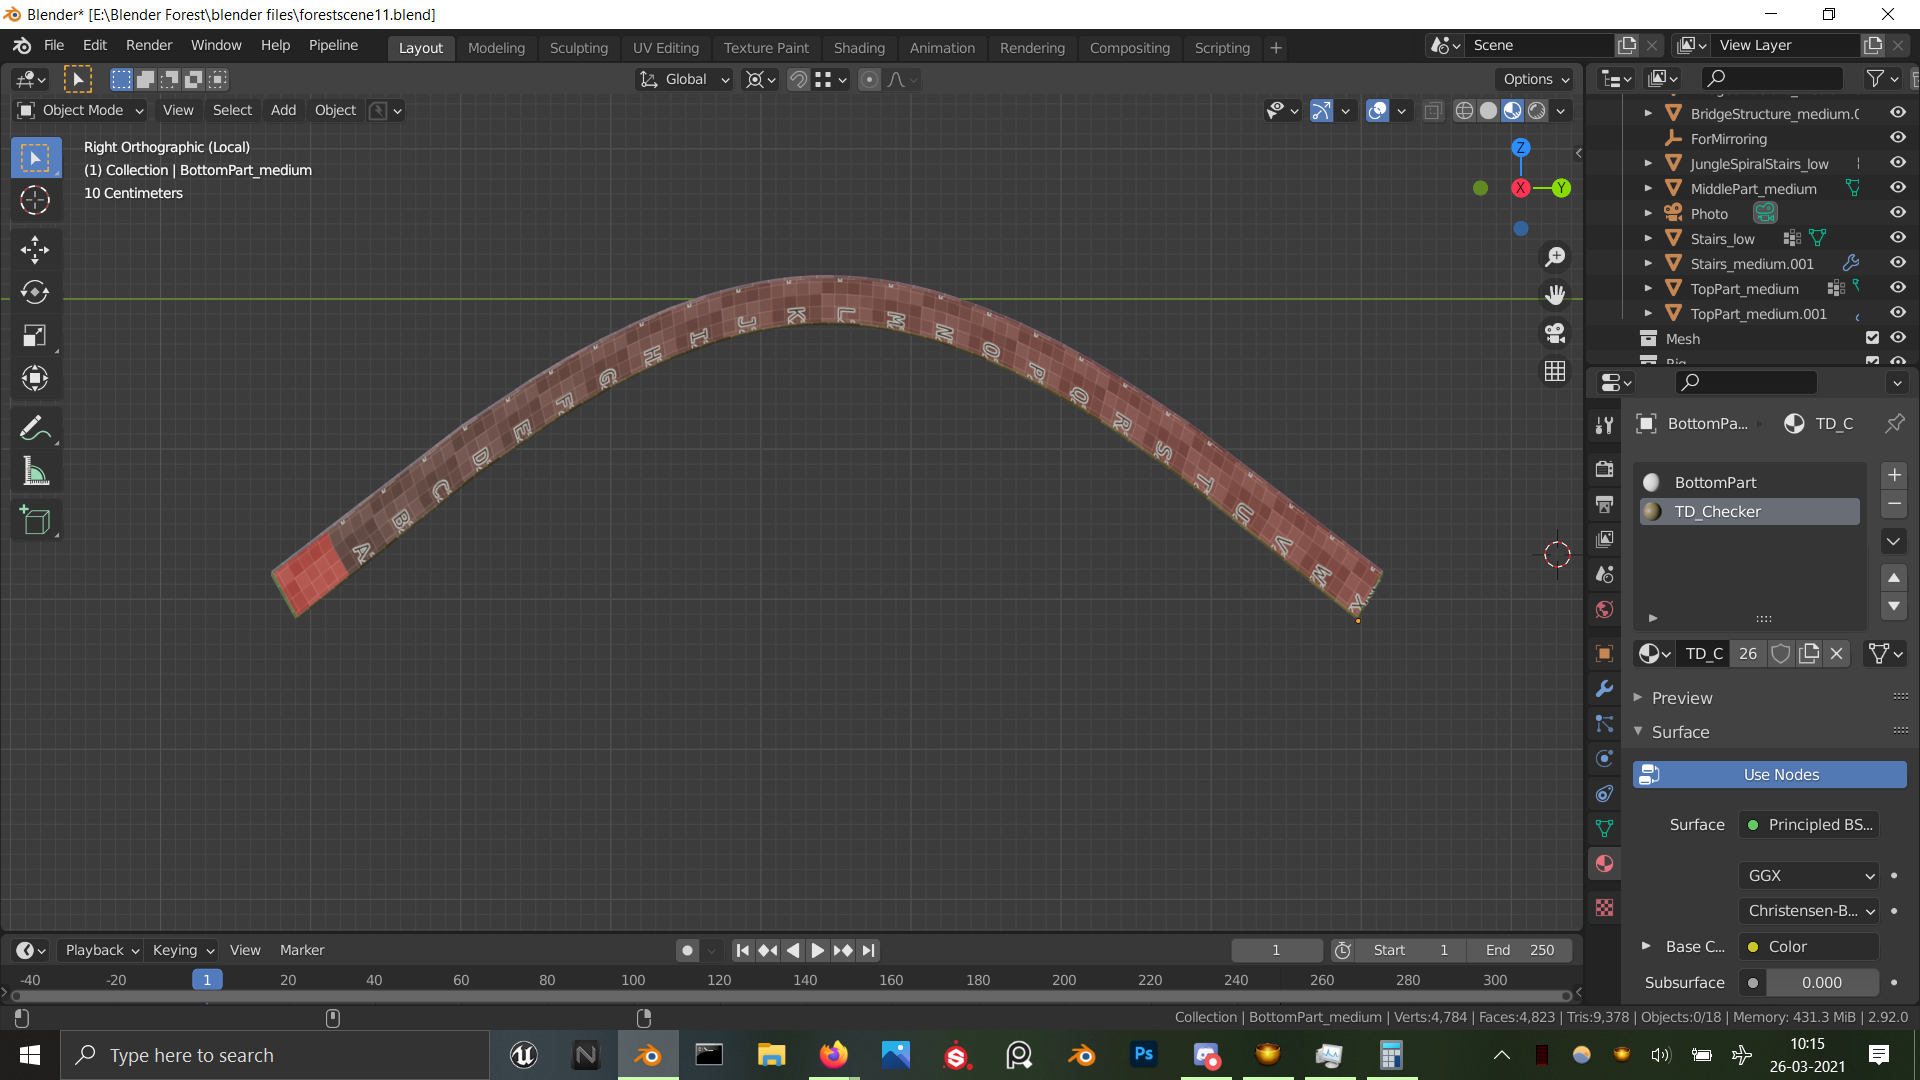
Task: Activate the Rotate tool
Action: pos(35,292)
